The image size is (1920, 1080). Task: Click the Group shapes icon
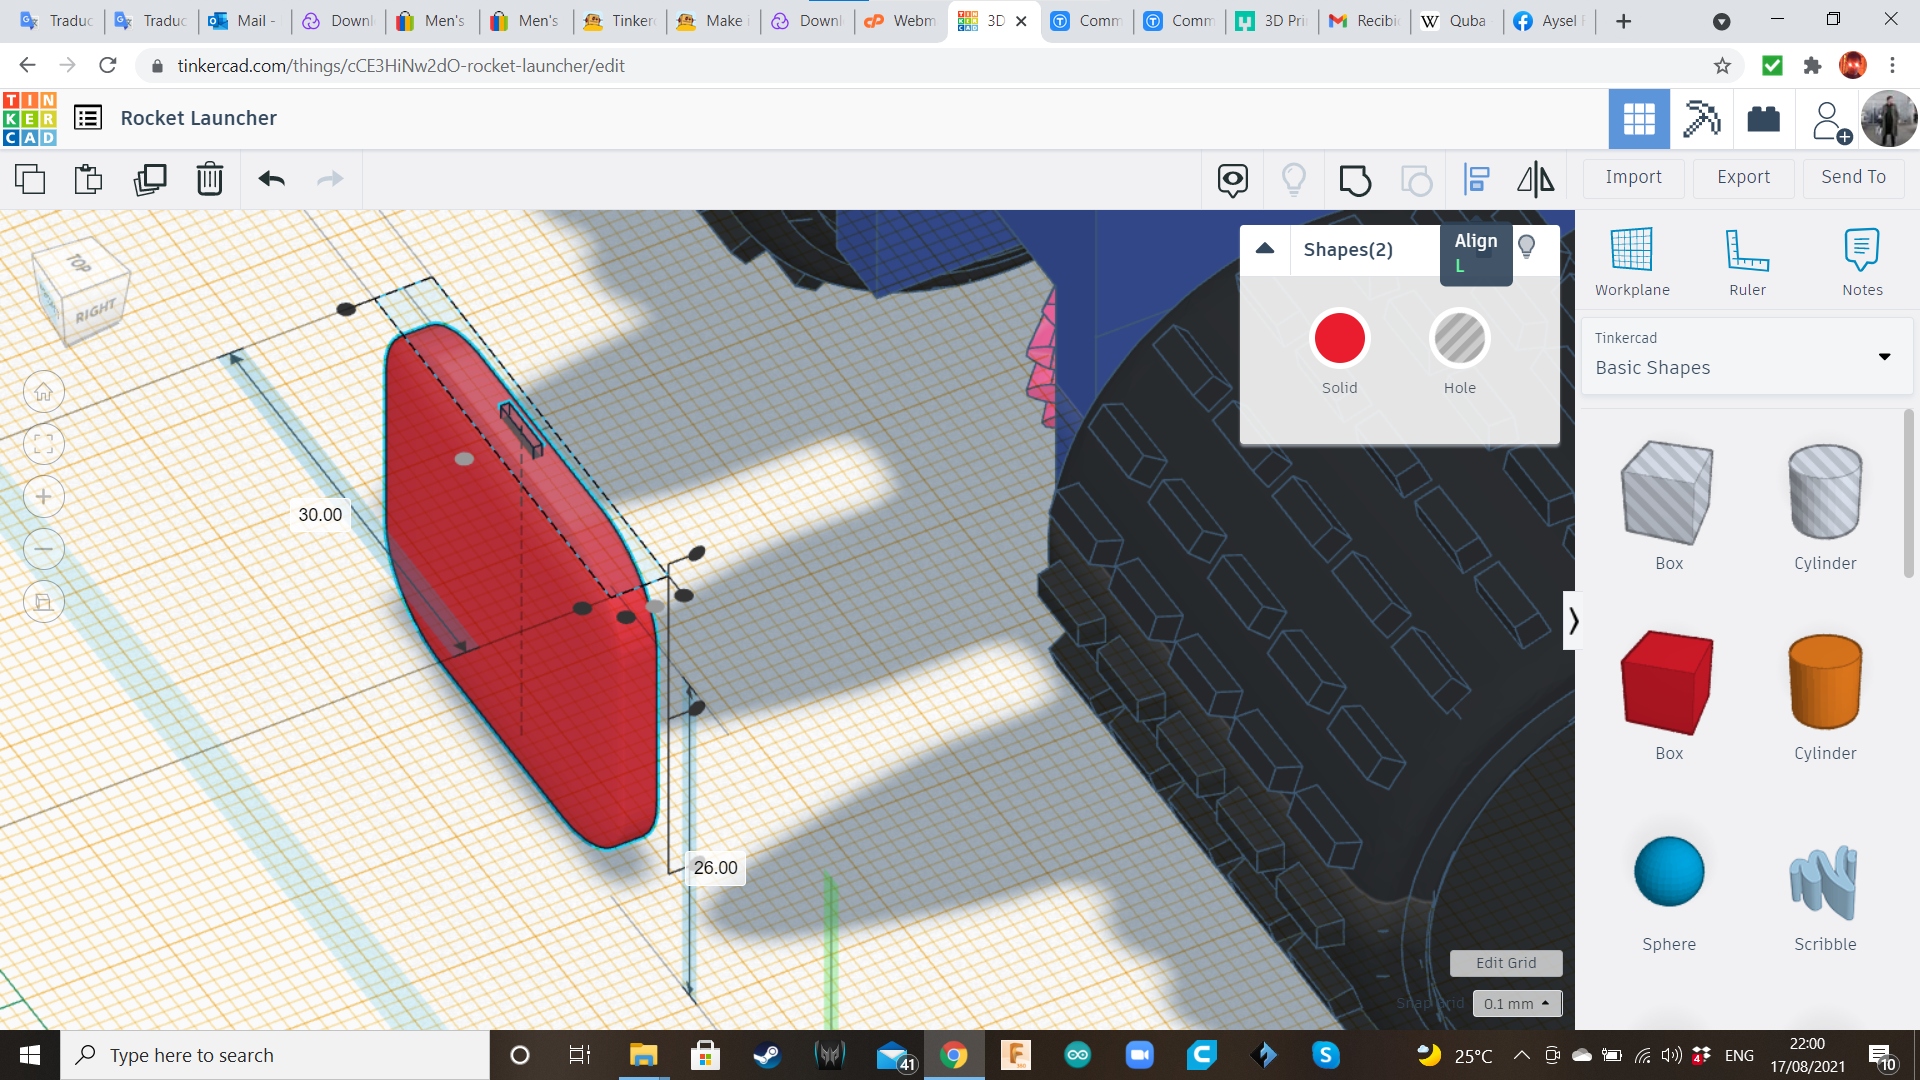[x=1355, y=180]
